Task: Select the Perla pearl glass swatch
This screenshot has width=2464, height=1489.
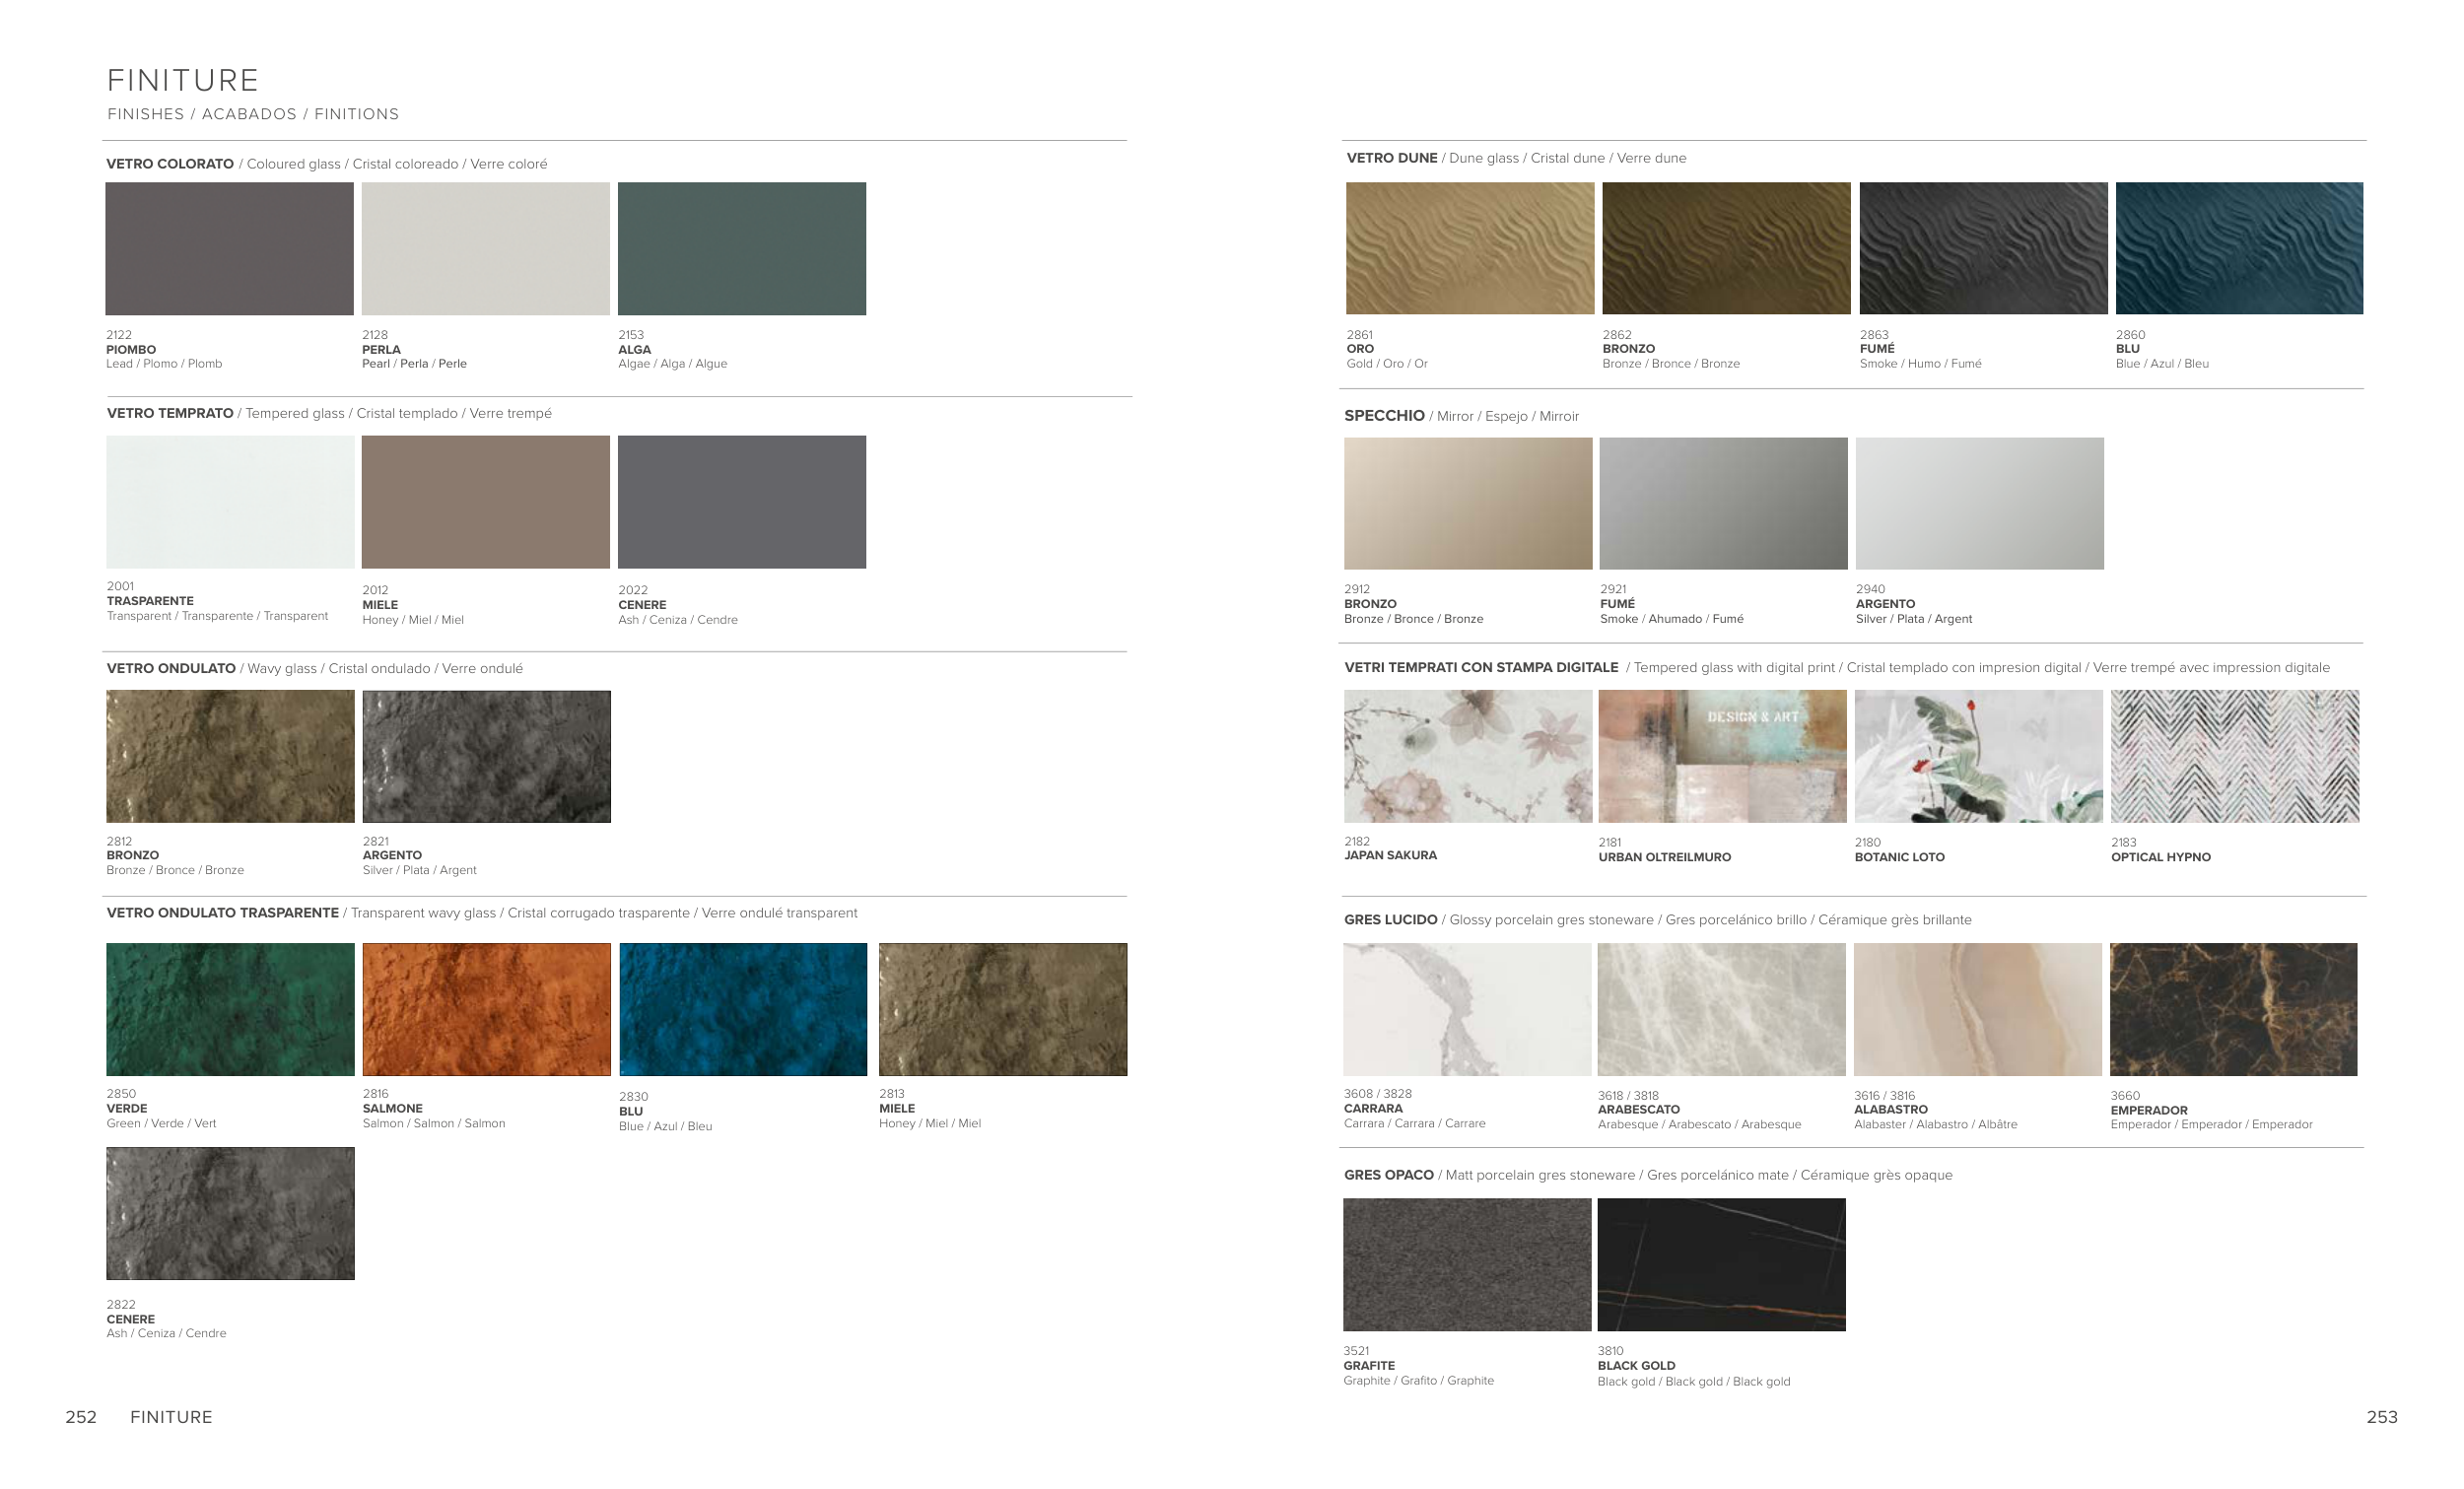Action: pos(485,248)
